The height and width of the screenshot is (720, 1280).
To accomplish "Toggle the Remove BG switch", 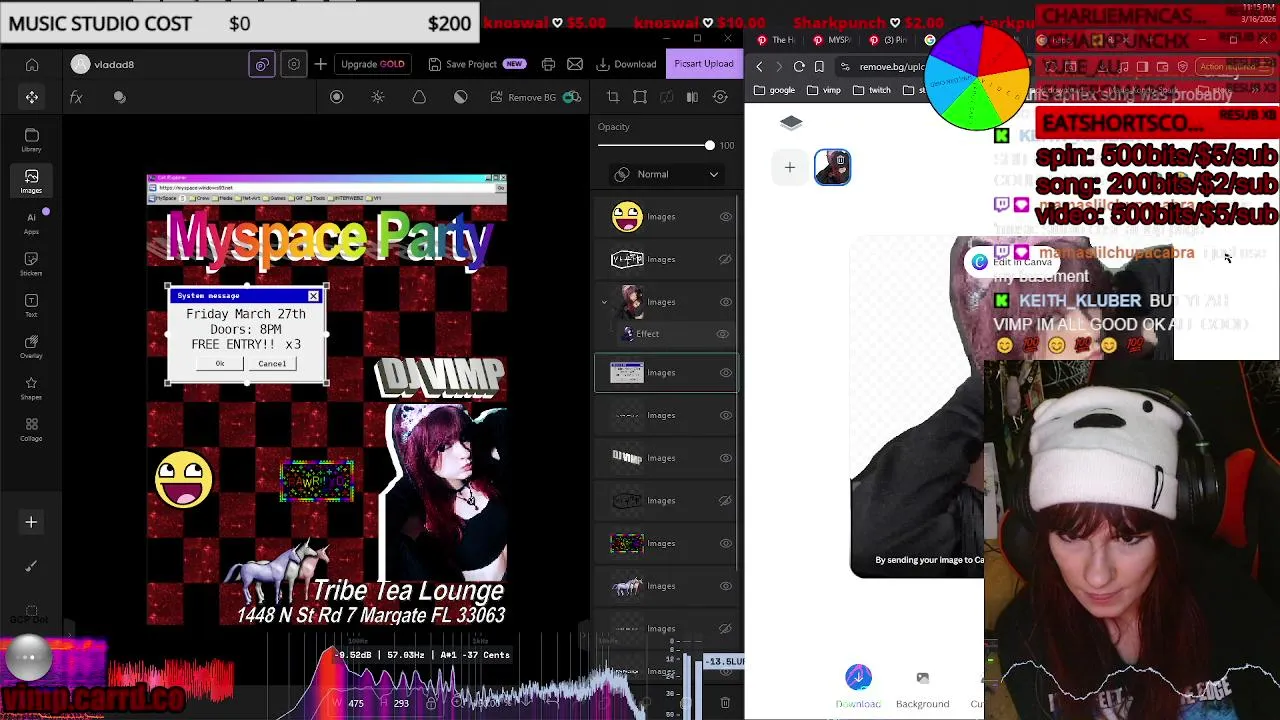I will pyautogui.click(x=572, y=97).
